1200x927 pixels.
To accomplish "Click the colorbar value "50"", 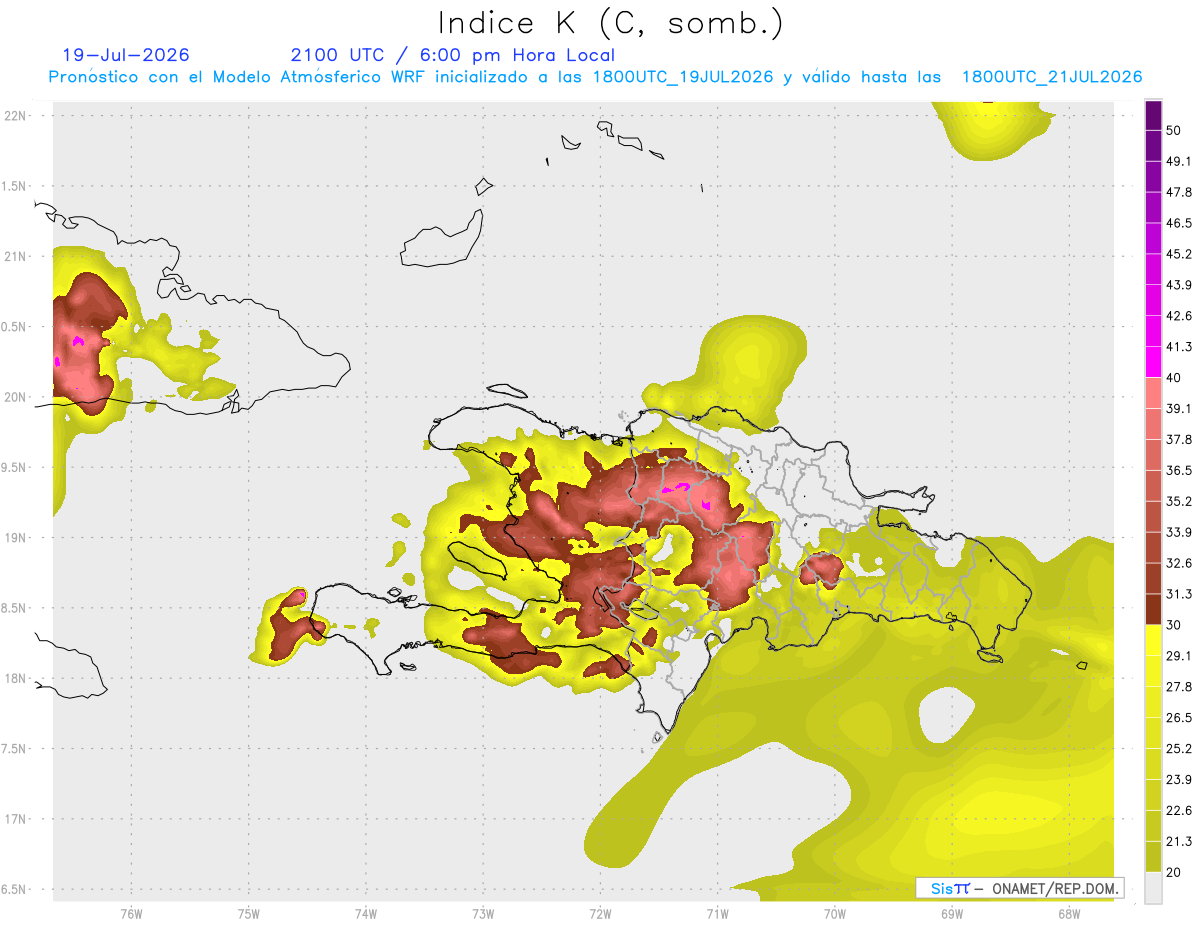I will click(1174, 130).
